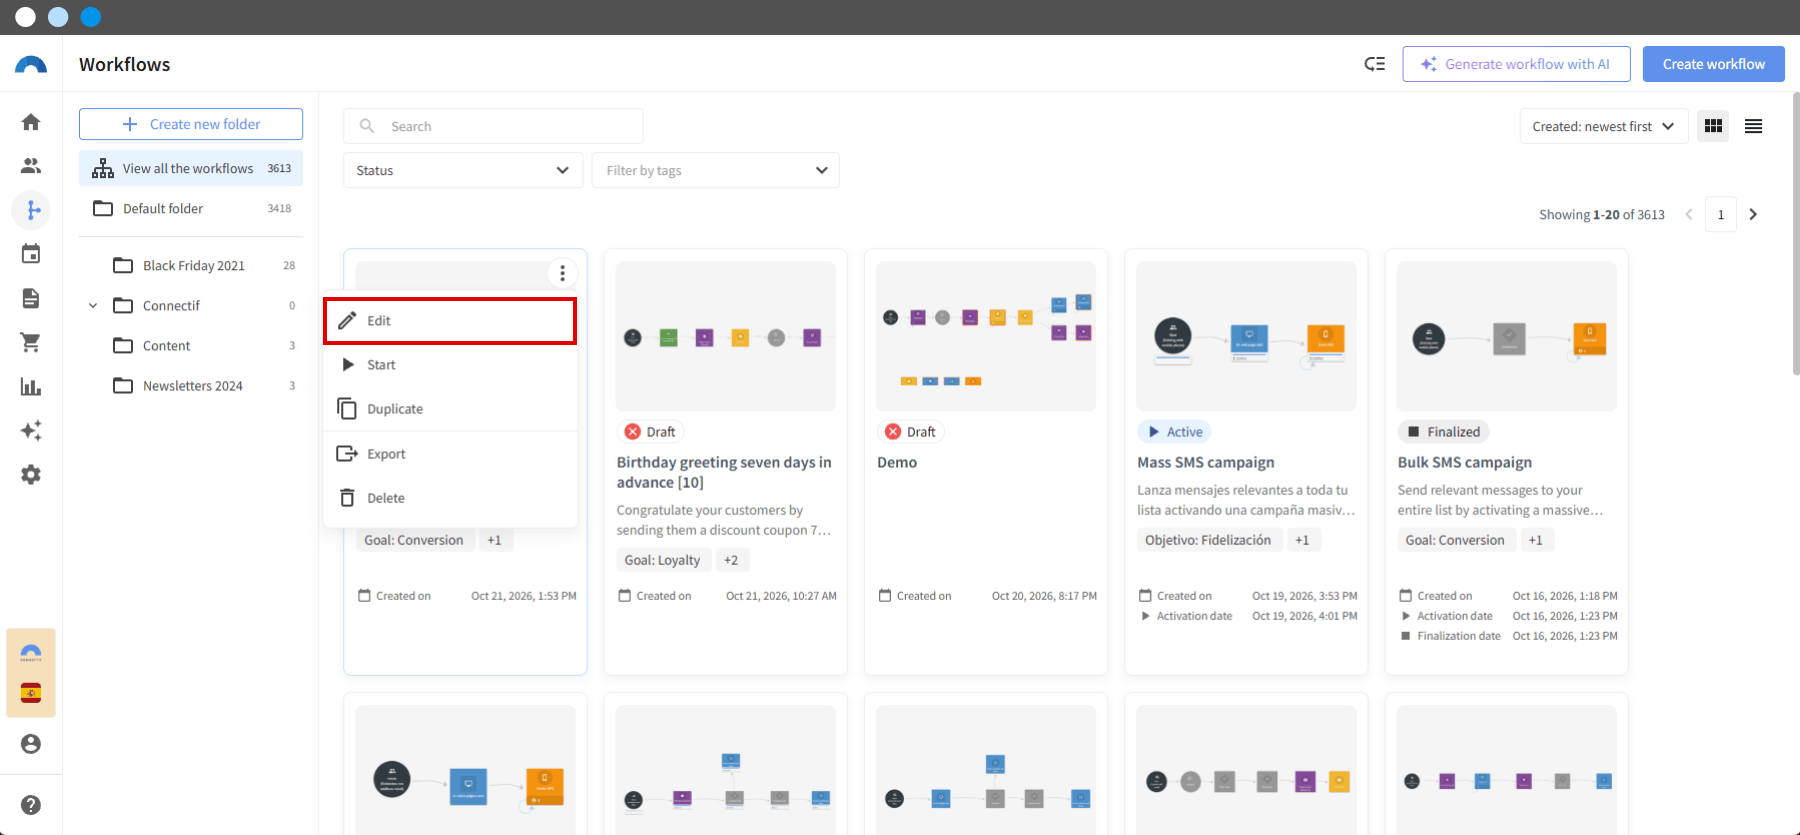This screenshot has height=835, width=1800.
Task: Open the shopping cart icon in sidebar
Action: click(x=31, y=342)
